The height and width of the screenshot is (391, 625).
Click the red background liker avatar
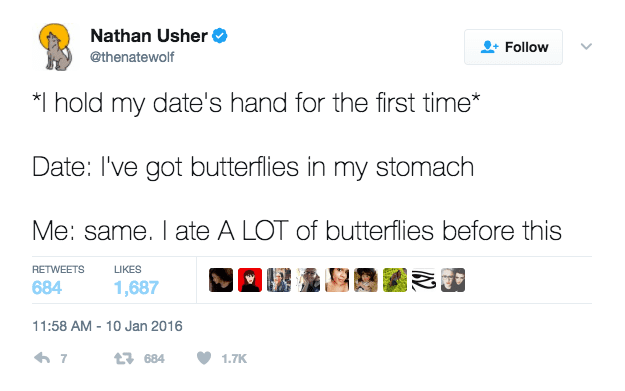pos(250,280)
